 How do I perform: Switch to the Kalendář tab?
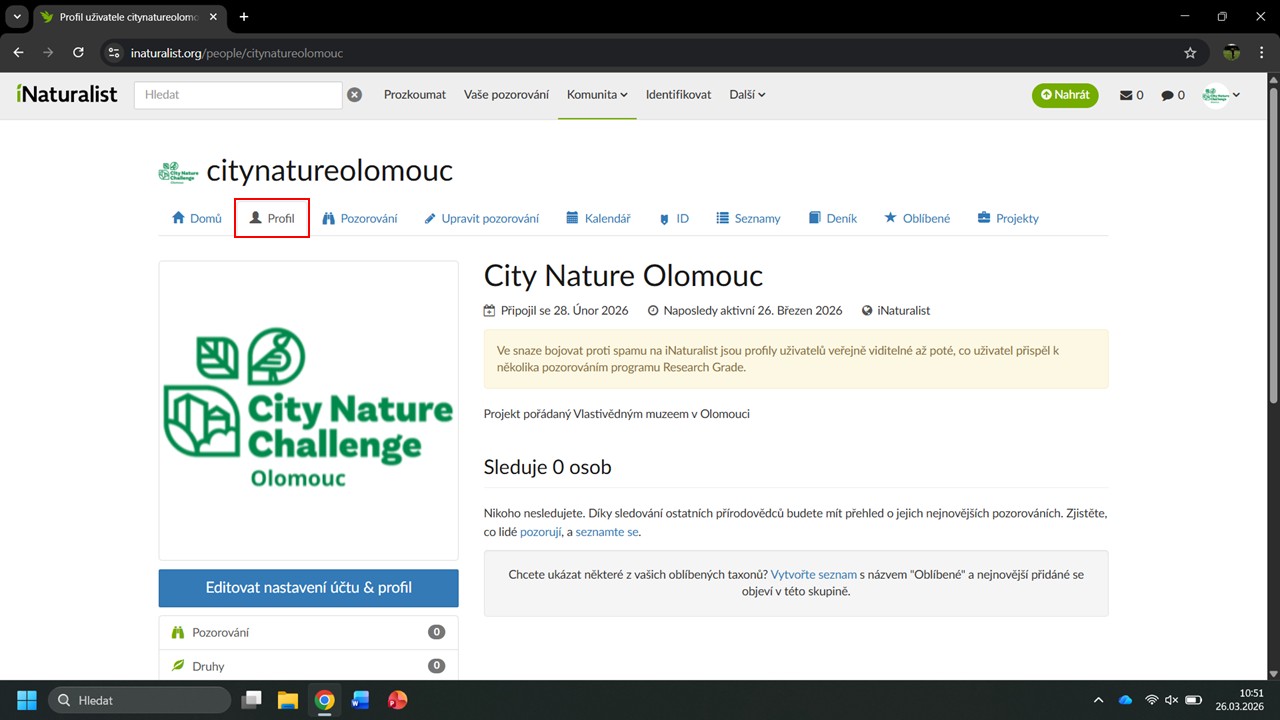pyautogui.click(x=598, y=218)
